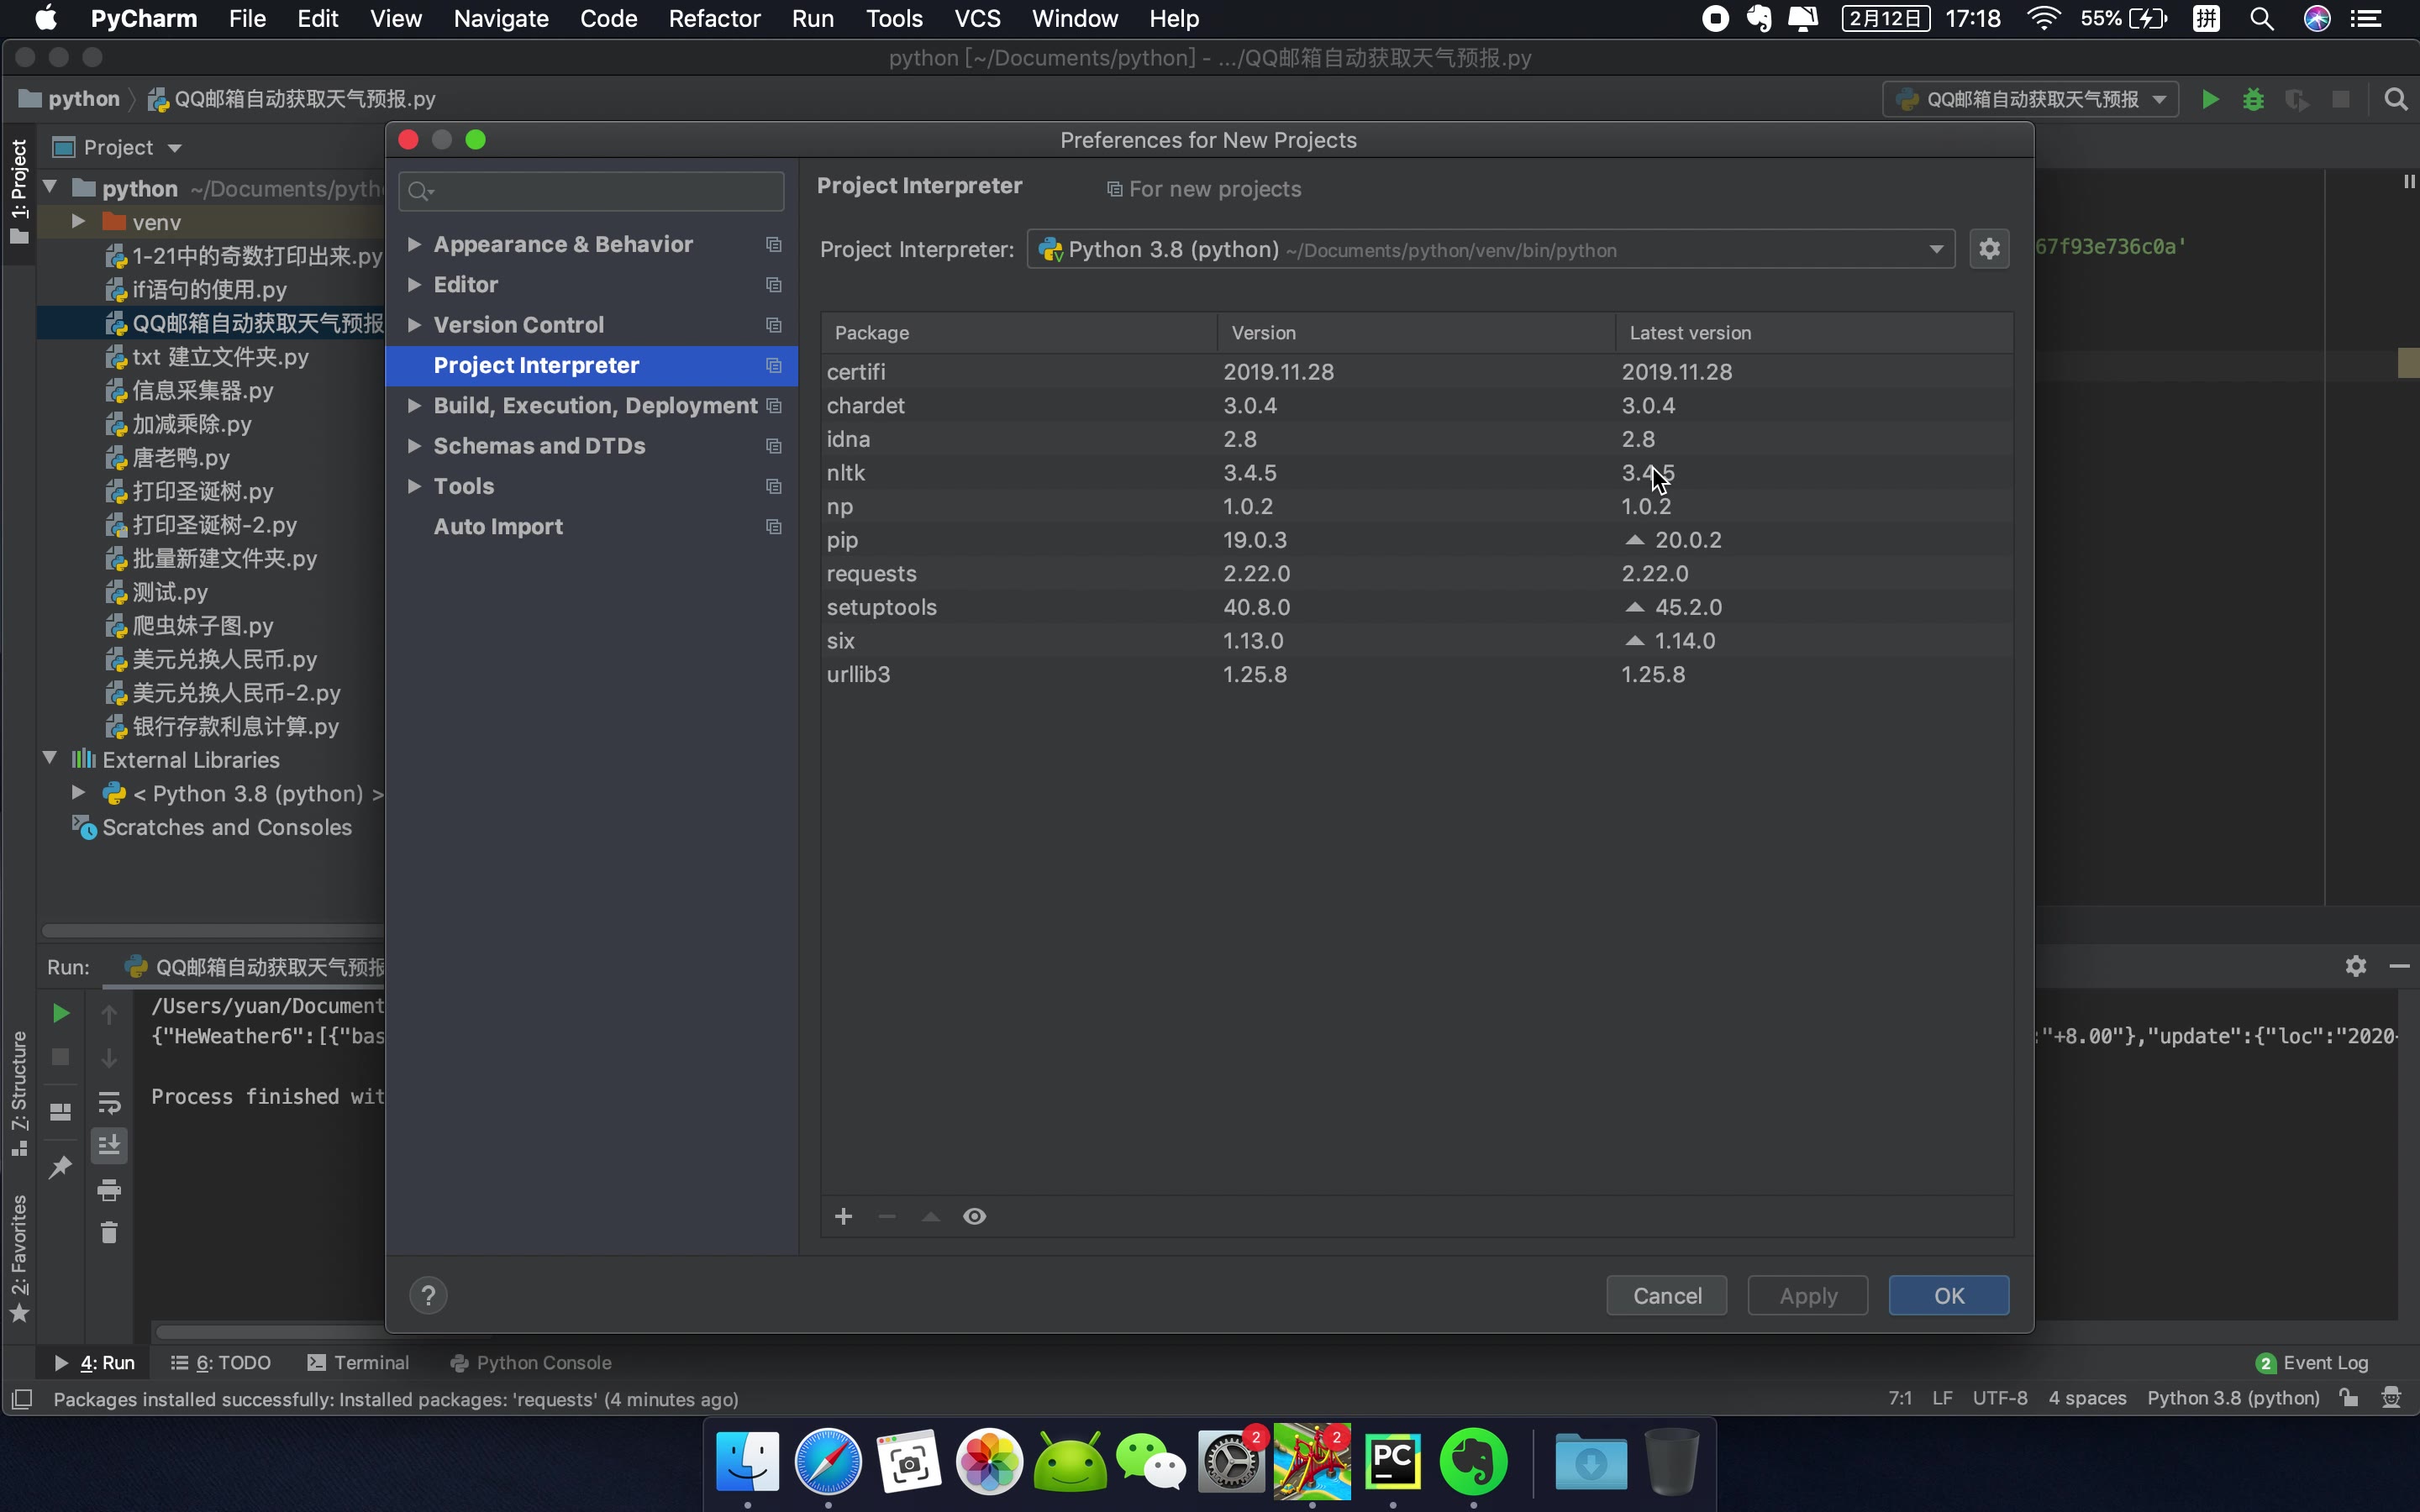Screen dimensions: 2420x1512
Task: Click the preferences search field
Action: (591, 191)
